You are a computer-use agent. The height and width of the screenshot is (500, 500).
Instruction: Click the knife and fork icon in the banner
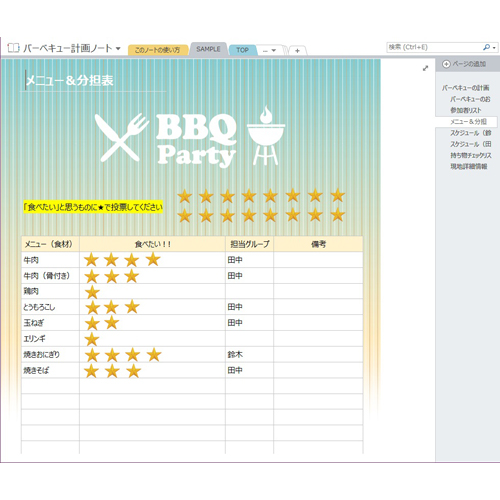(121, 137)
